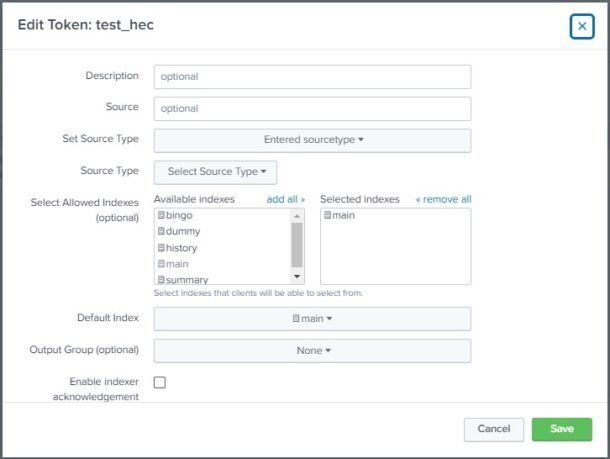Open the Select Source Type dropdown

point(216,172)
